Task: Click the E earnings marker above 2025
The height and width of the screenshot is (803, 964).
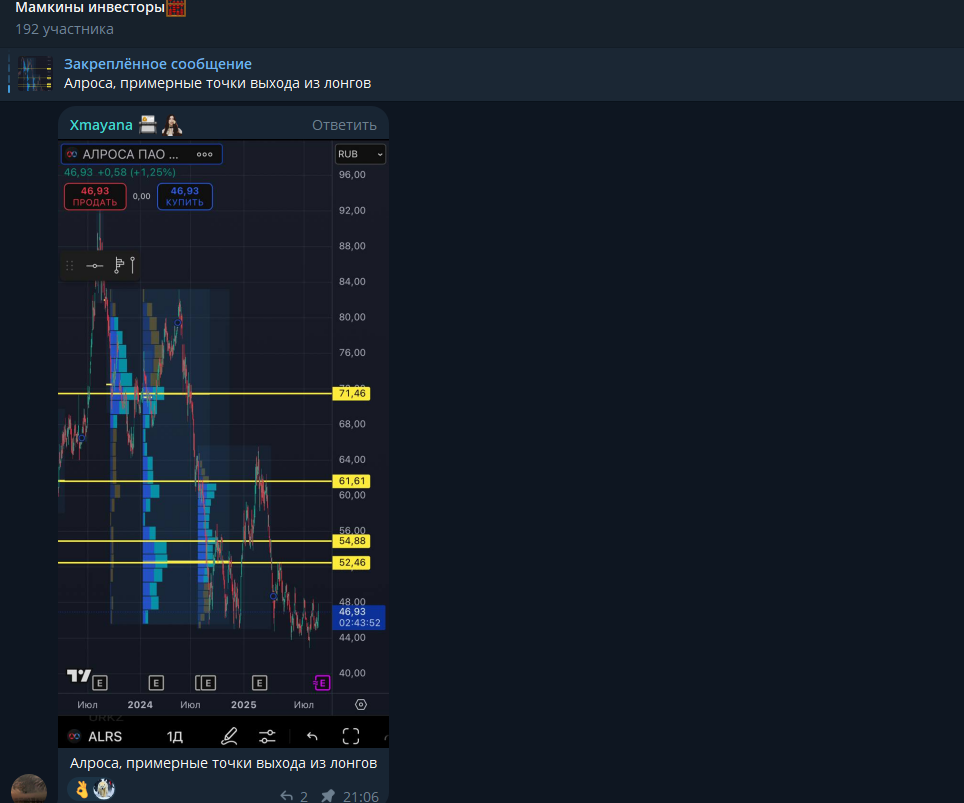Action: (x=259, y=683)
